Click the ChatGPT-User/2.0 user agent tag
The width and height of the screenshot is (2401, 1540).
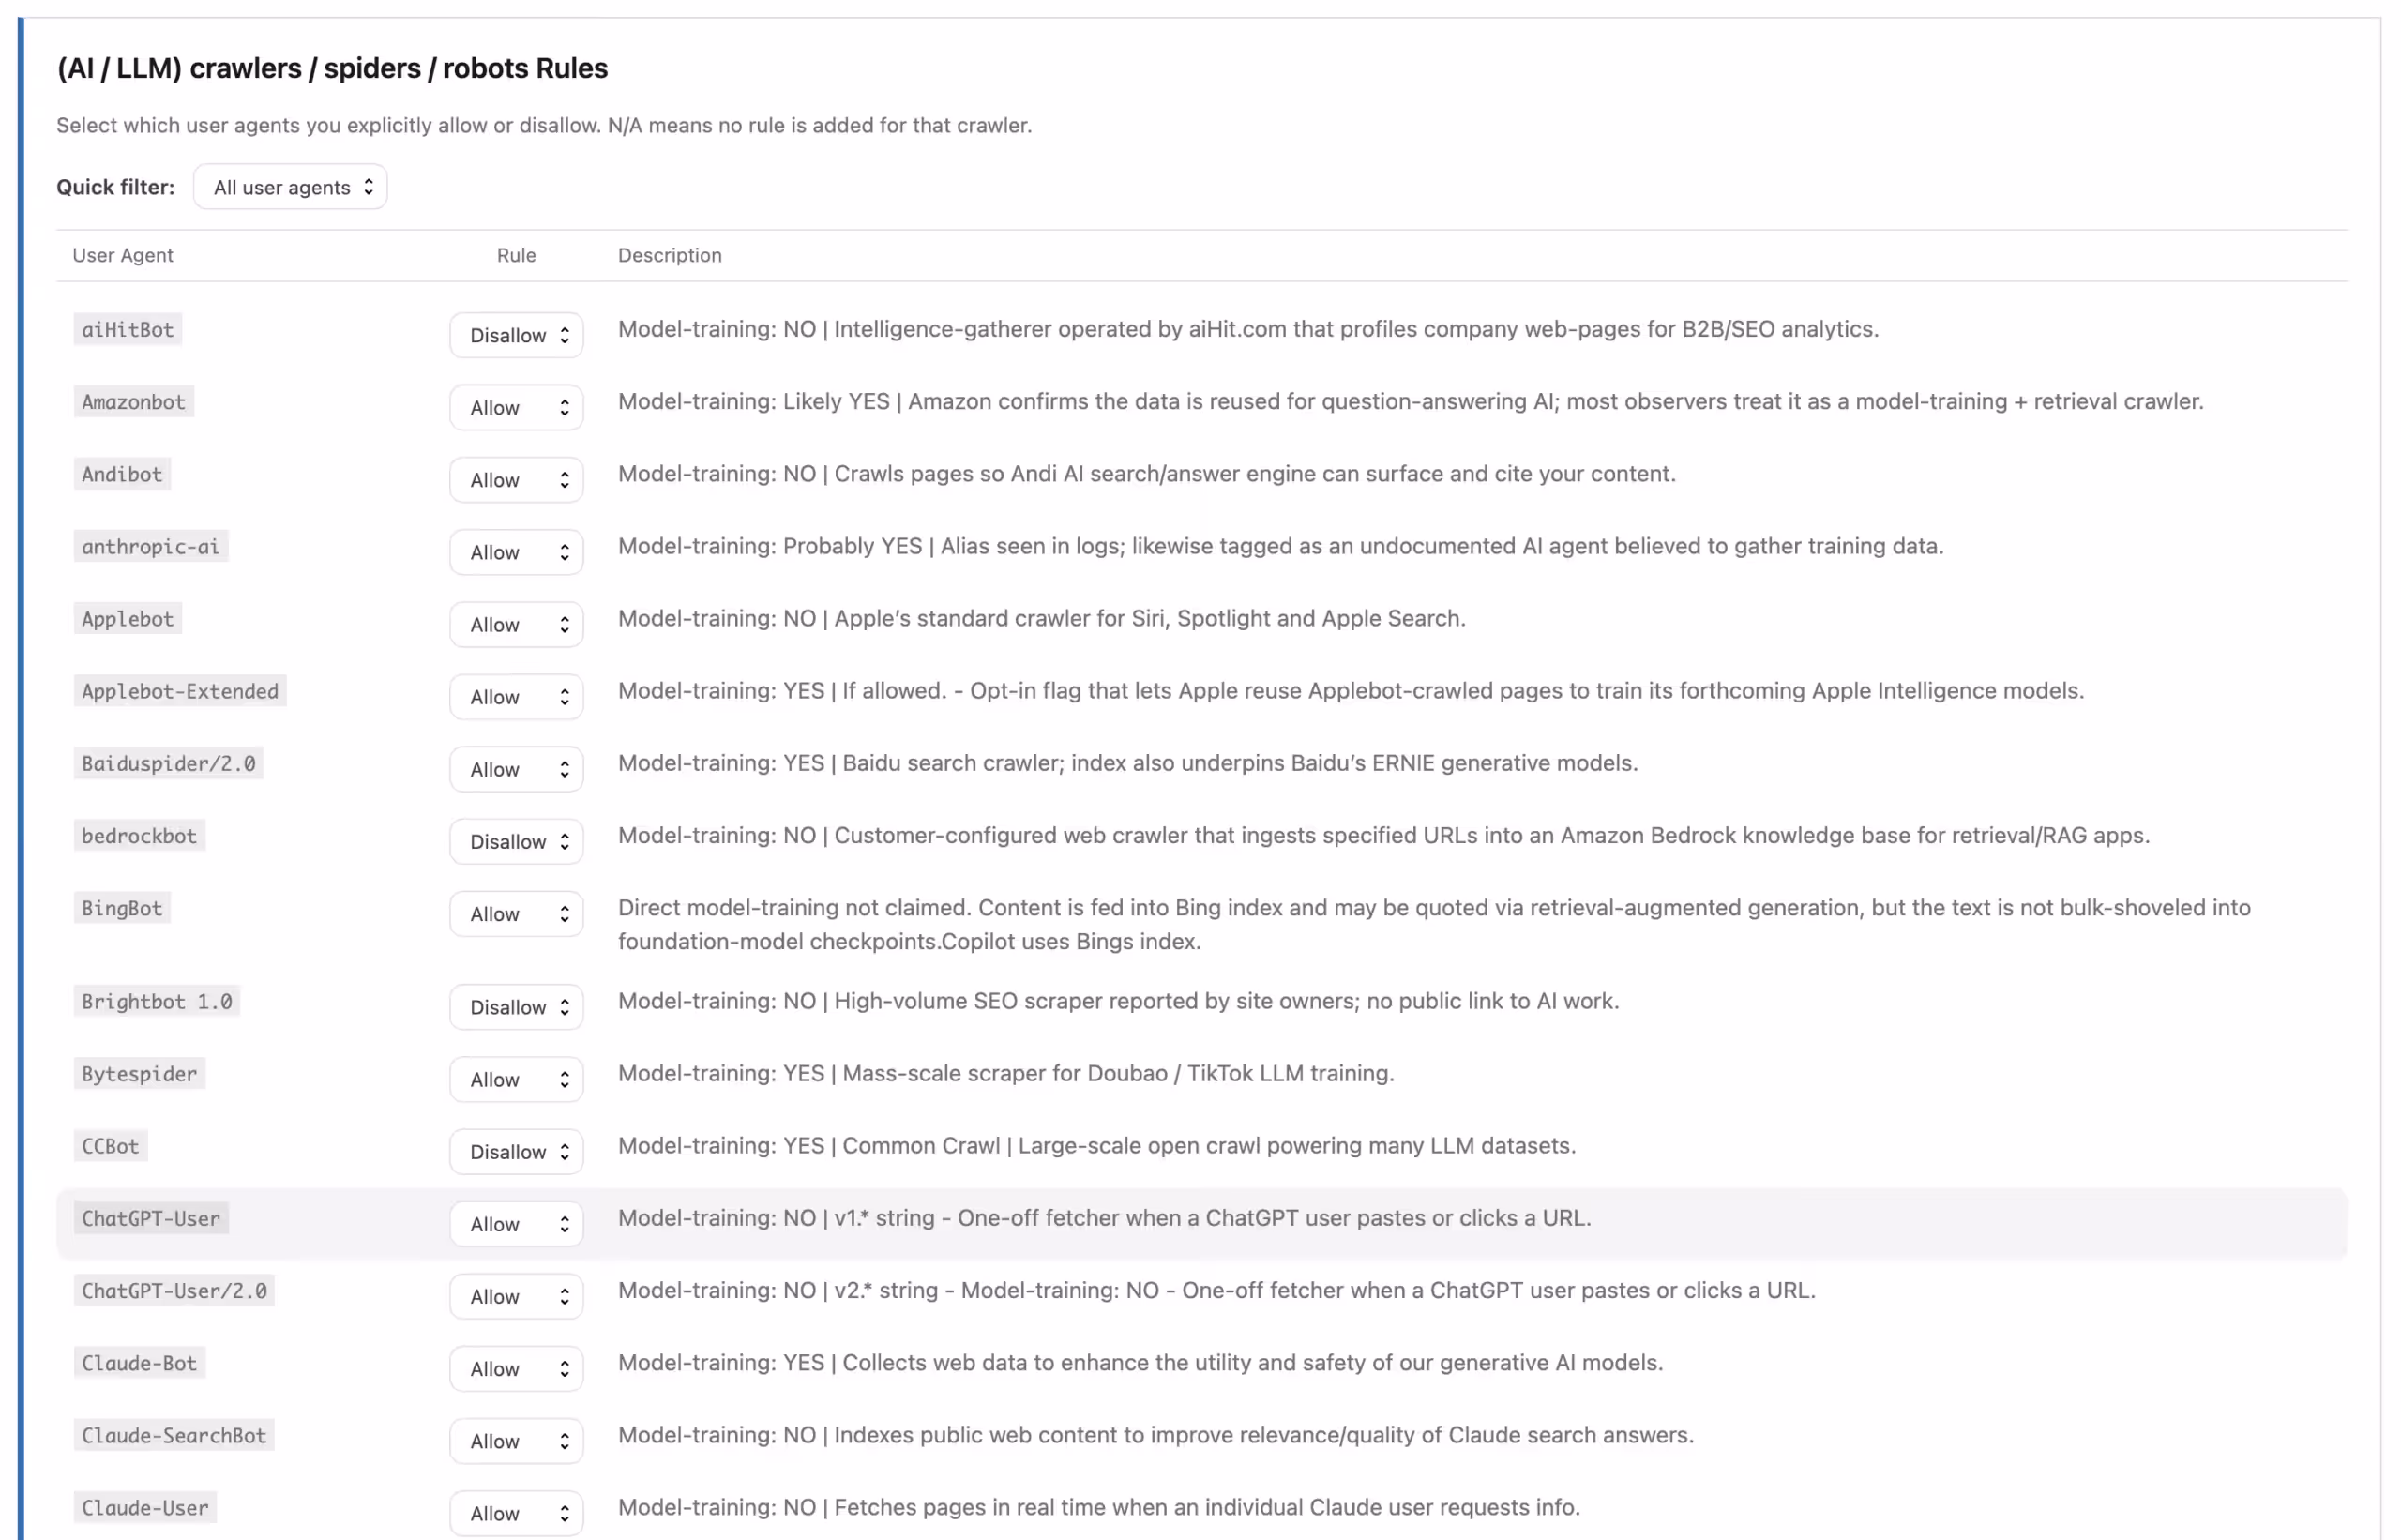[x=174, y=1291]
